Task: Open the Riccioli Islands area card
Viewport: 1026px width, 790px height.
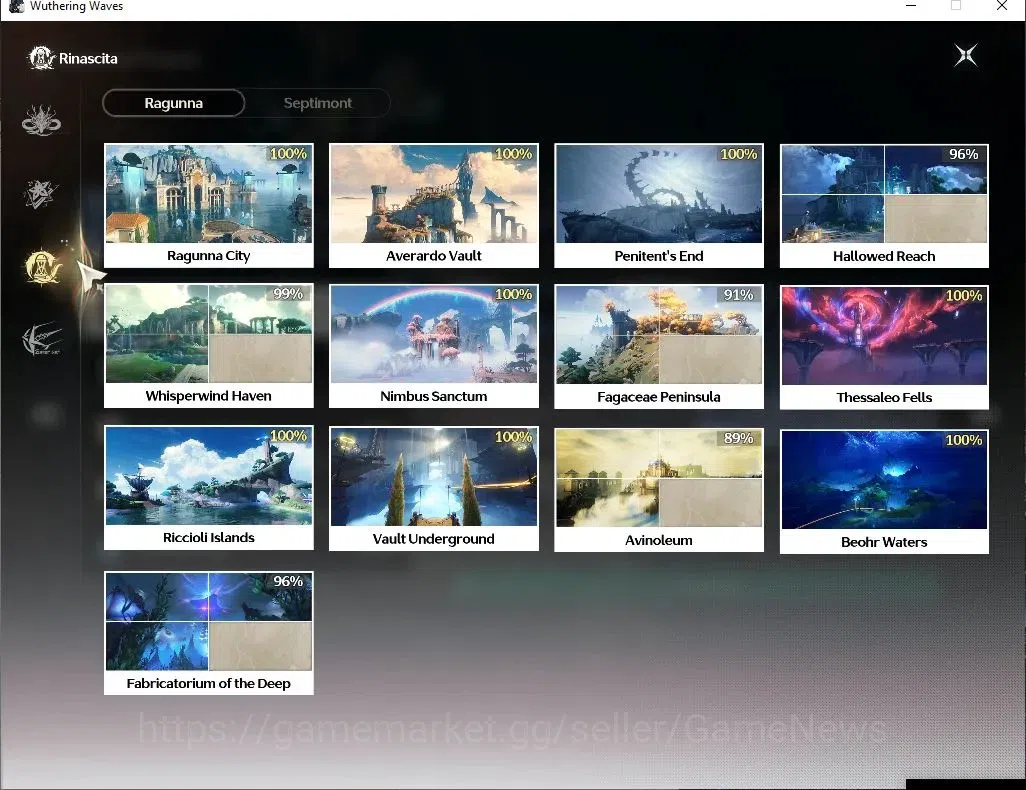Action: (209, 487)
